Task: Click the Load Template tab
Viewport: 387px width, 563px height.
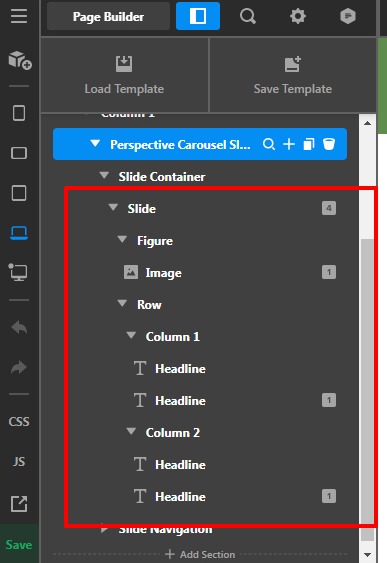Action: coord(124,75)
